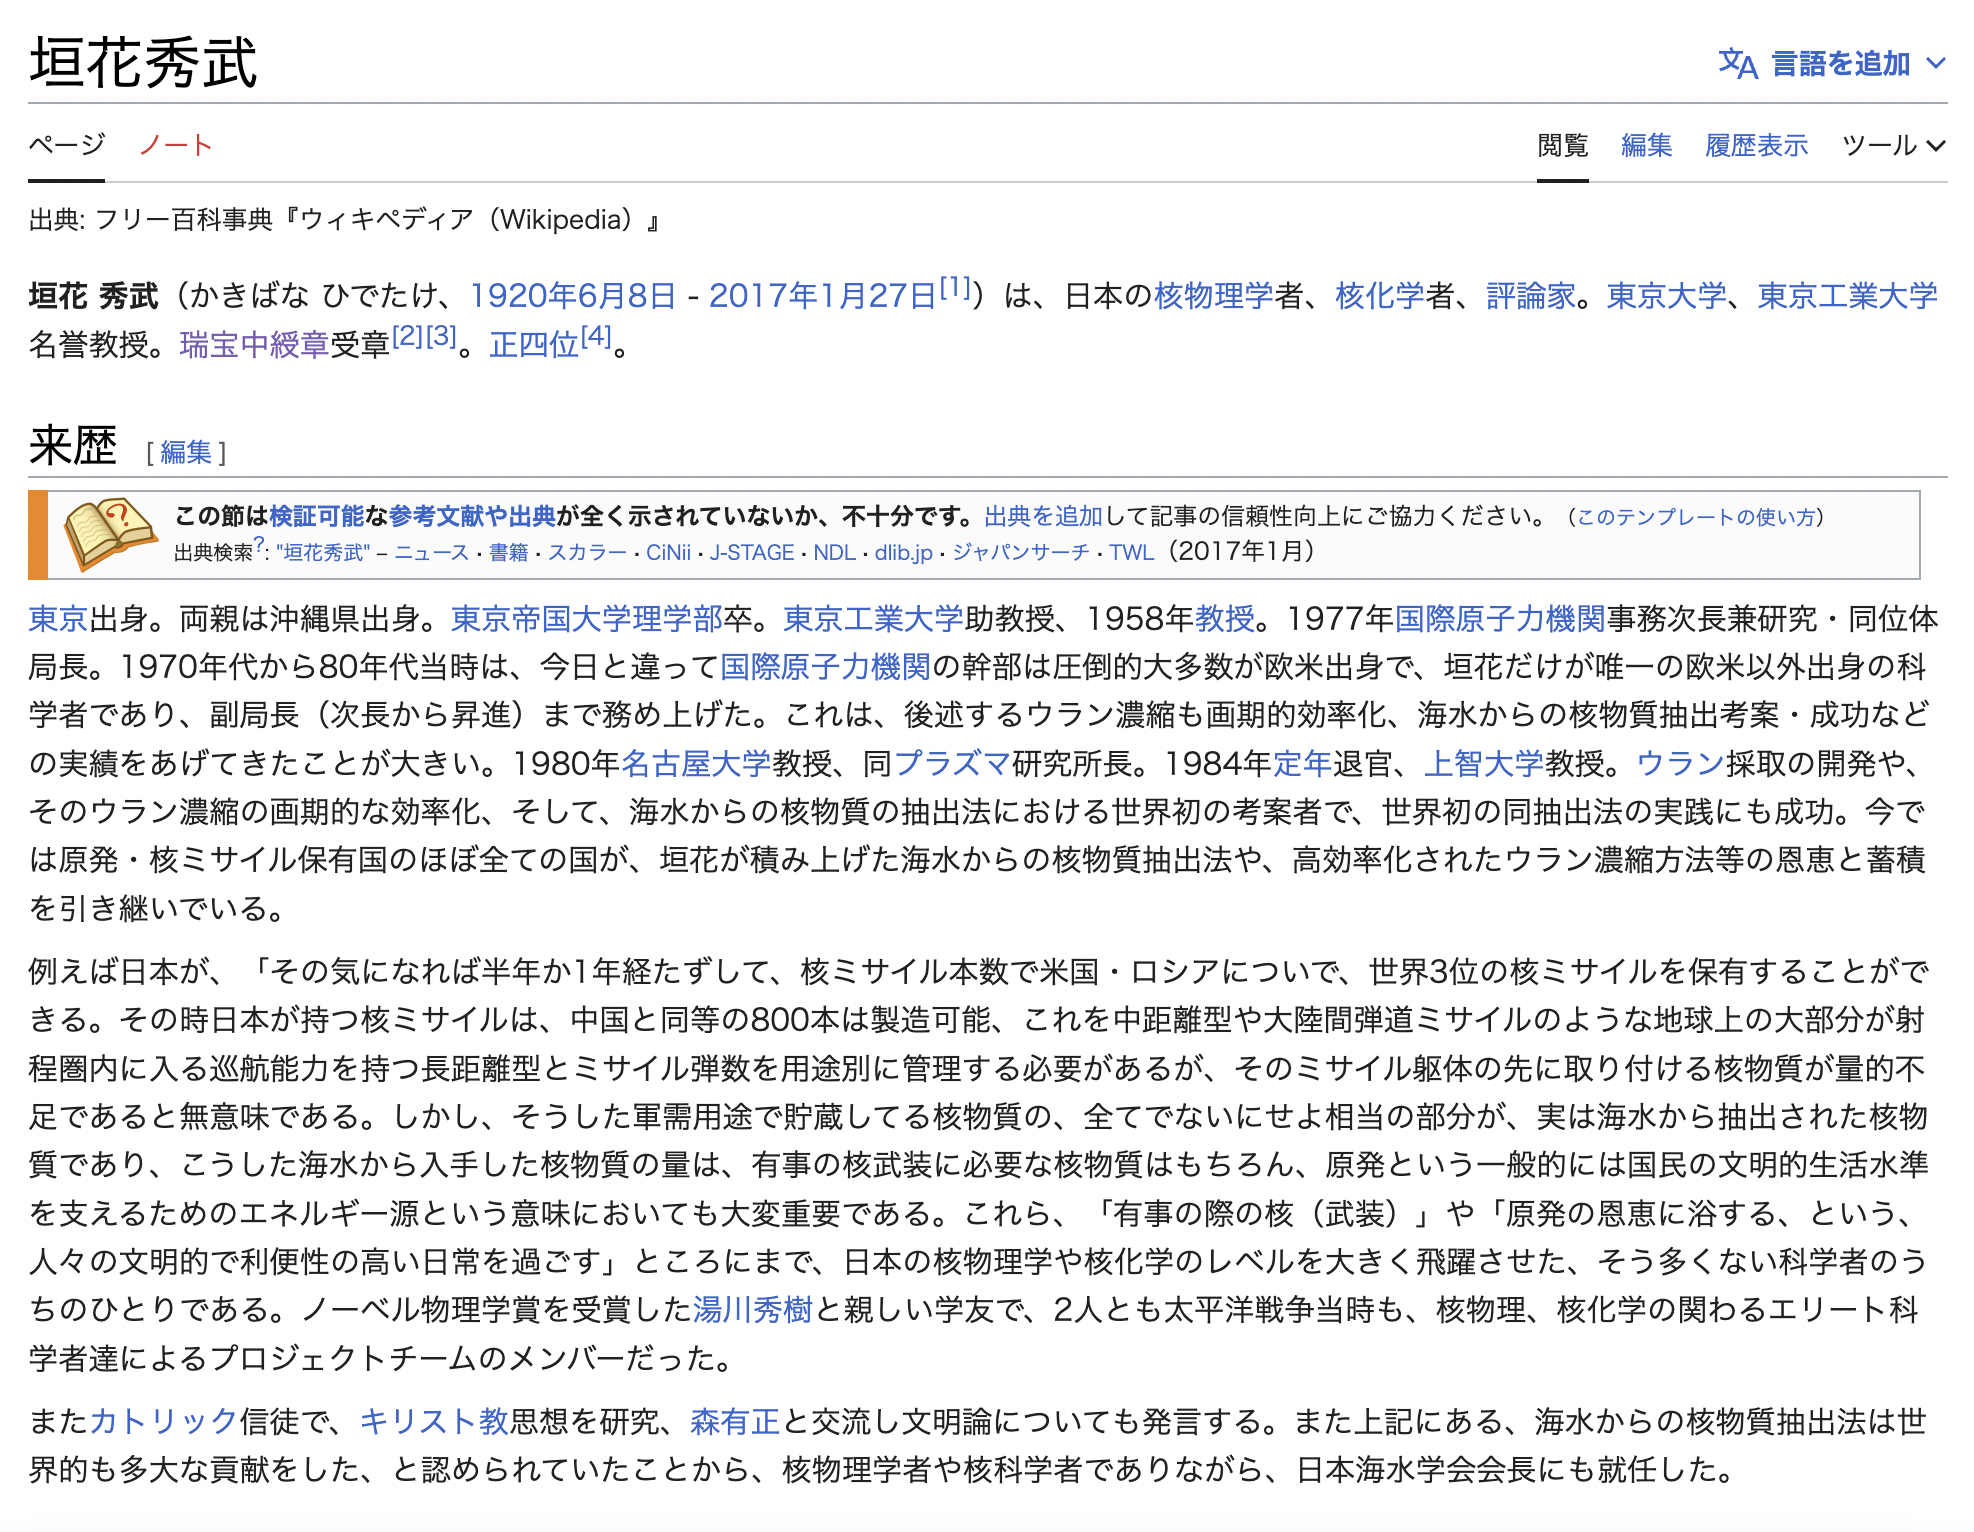The height and width of the screenshot is (1532, 1974).
Task: Click 参考文献や出典 link in notice box
Action: click(x=472, y=516)
